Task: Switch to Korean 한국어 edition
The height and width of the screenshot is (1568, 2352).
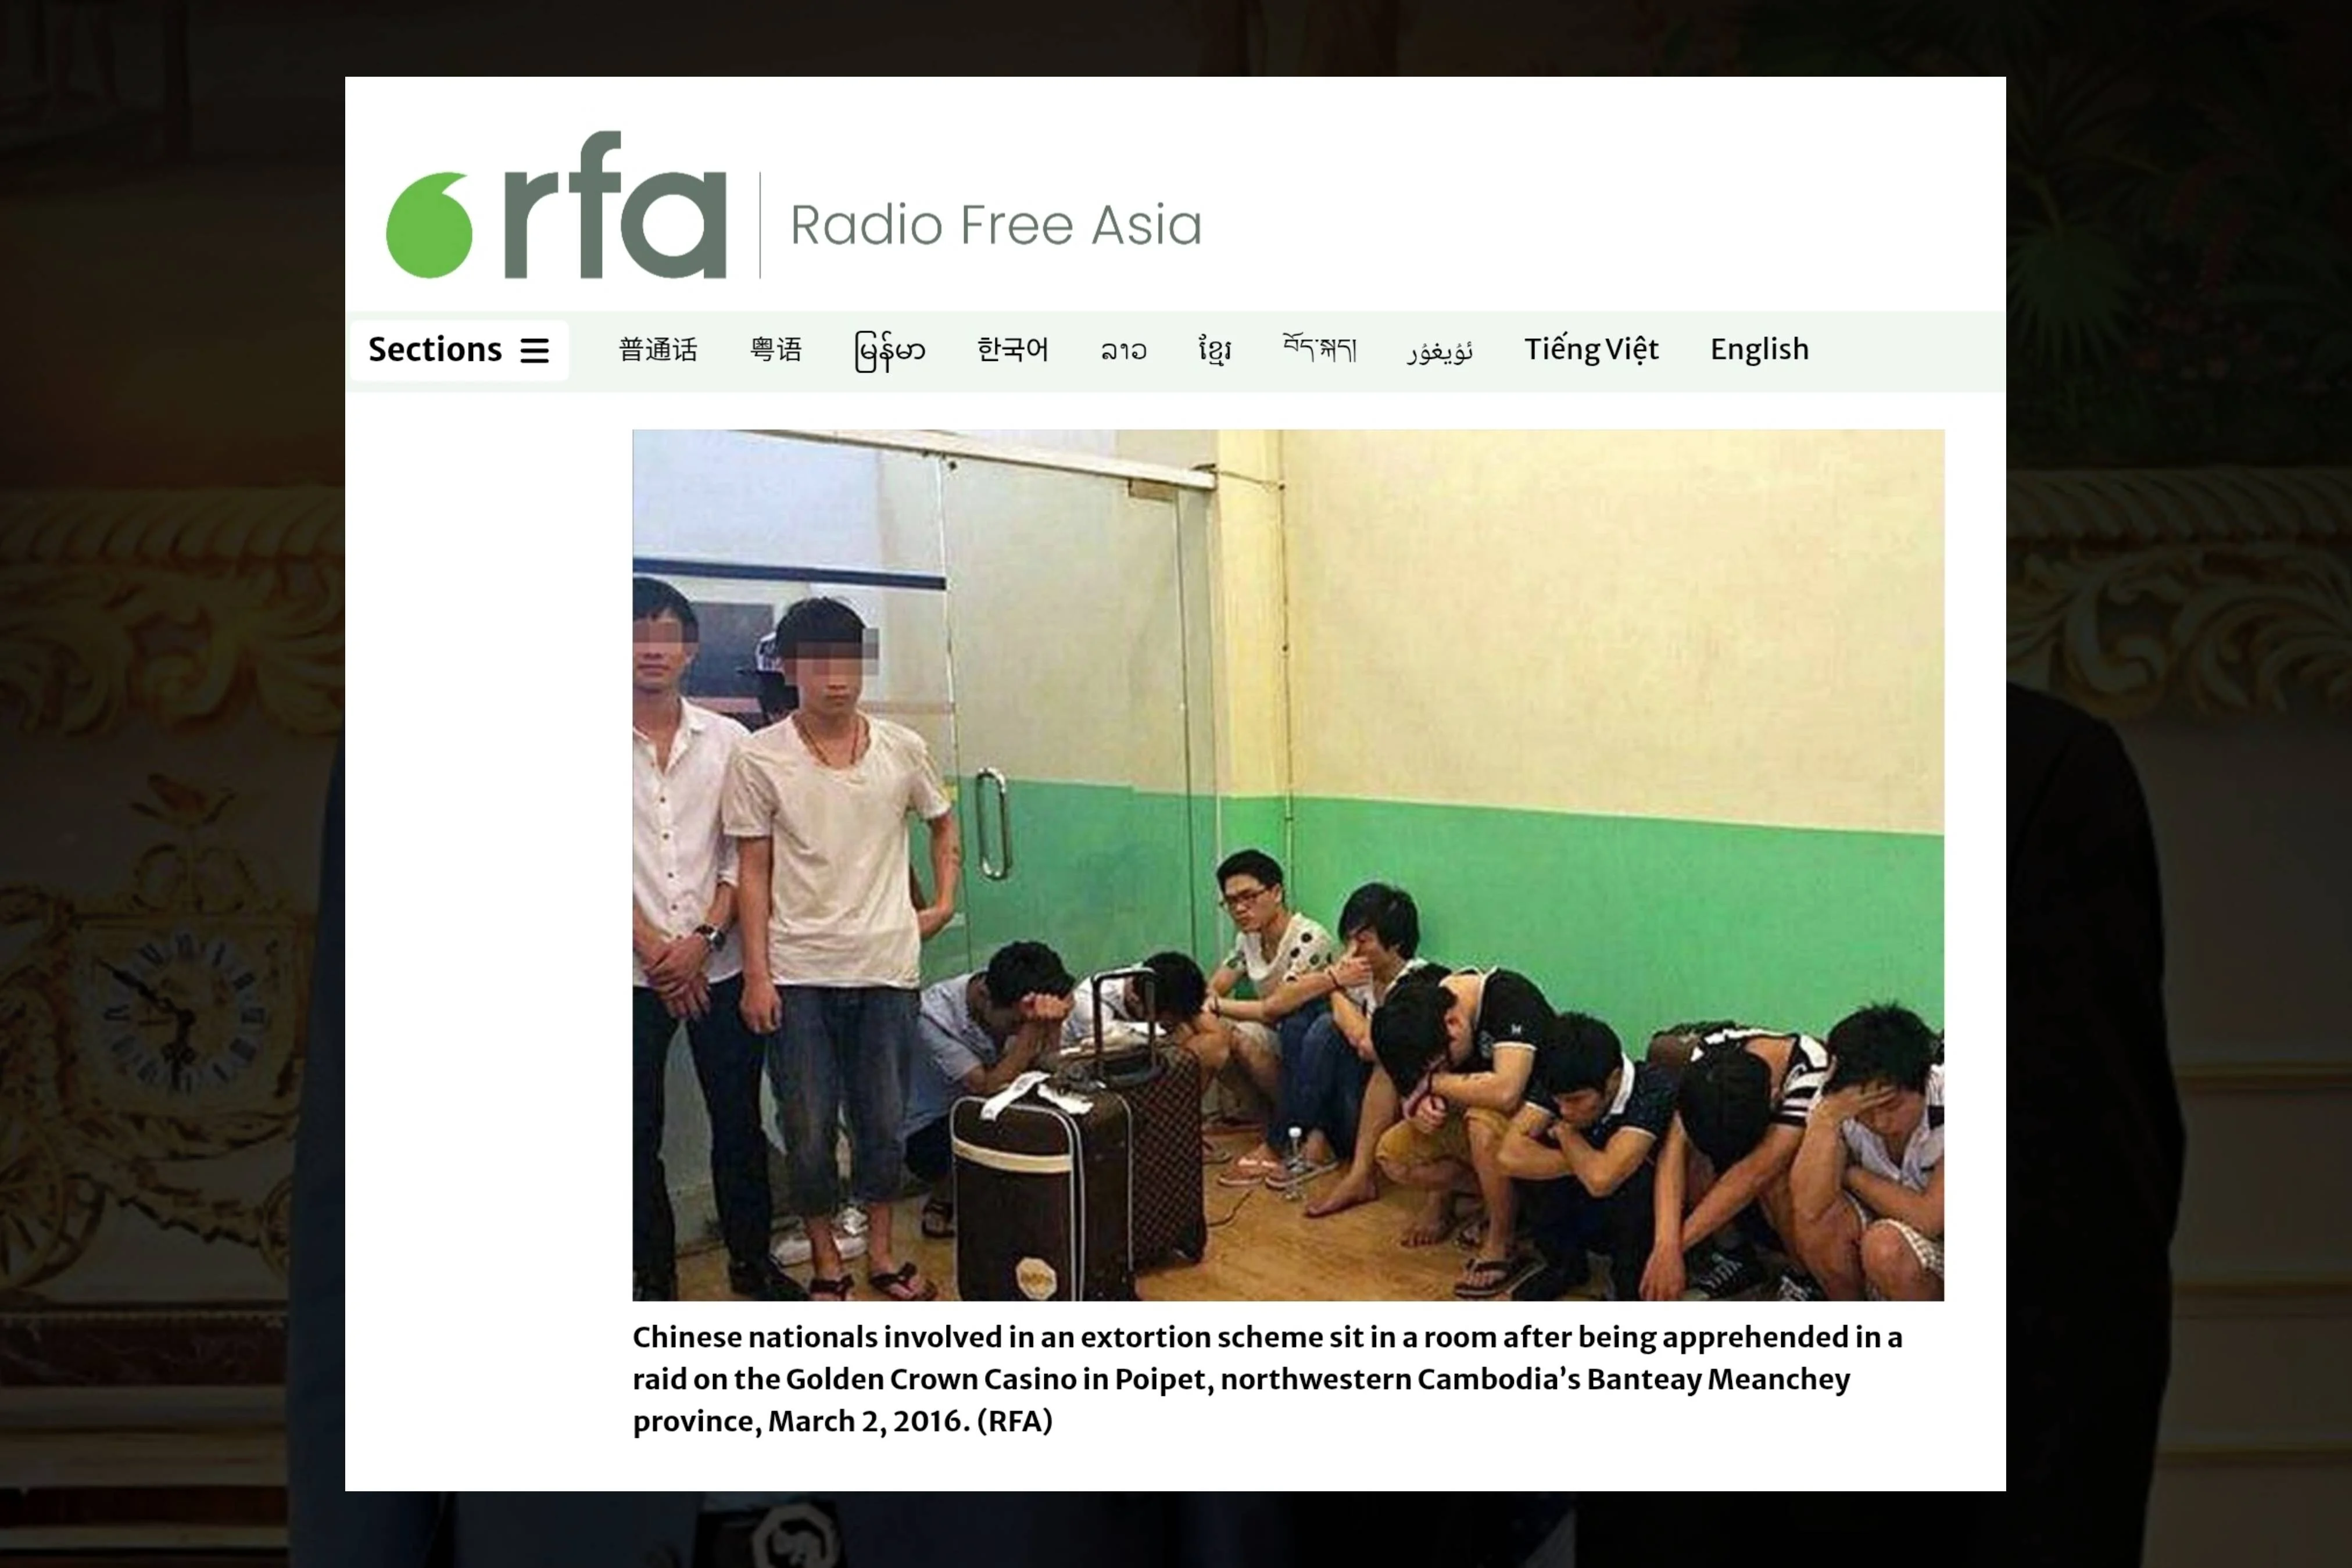Action: (1013, 349)
